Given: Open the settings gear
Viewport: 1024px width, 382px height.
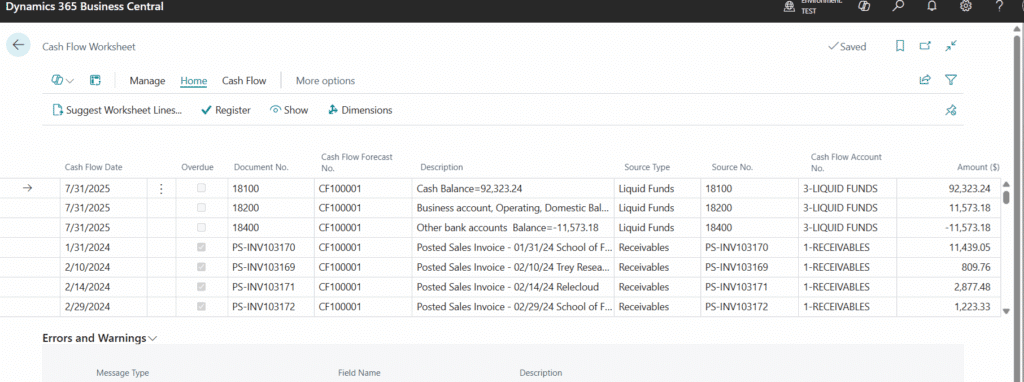Looking at the screenshot, I should coord(965,7).
